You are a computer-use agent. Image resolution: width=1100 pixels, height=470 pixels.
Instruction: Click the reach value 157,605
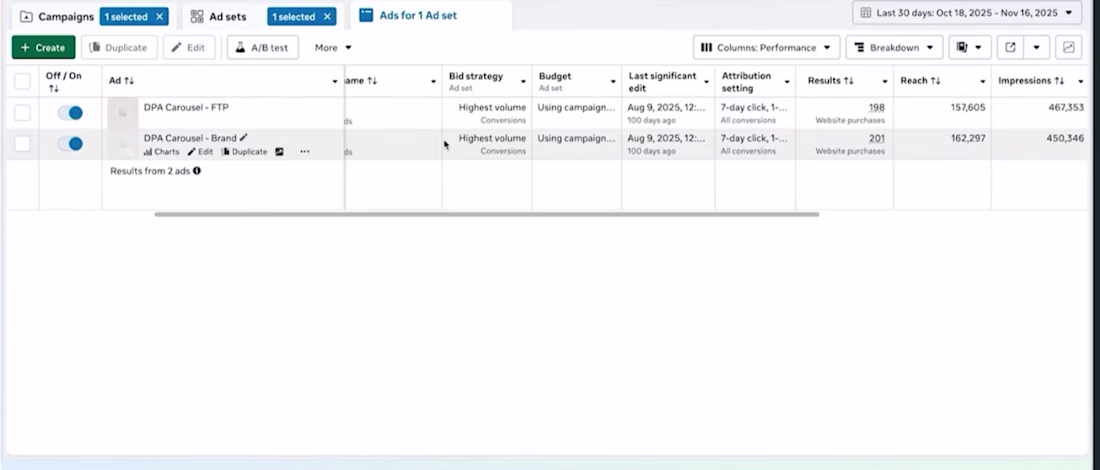[968, 107]
